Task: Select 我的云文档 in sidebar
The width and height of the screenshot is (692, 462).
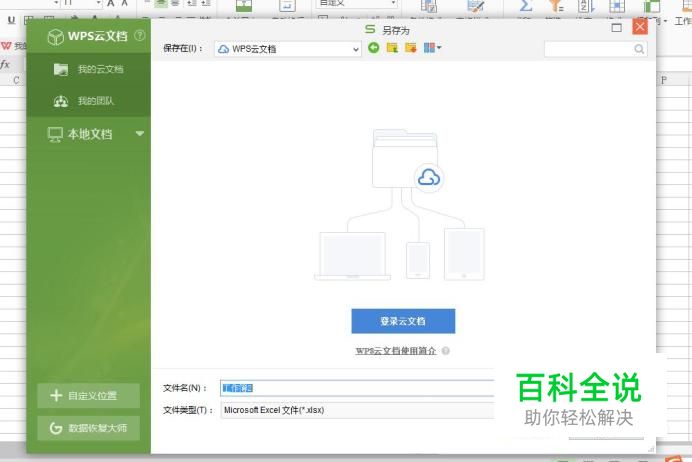Action: click(x=88, y=69)
